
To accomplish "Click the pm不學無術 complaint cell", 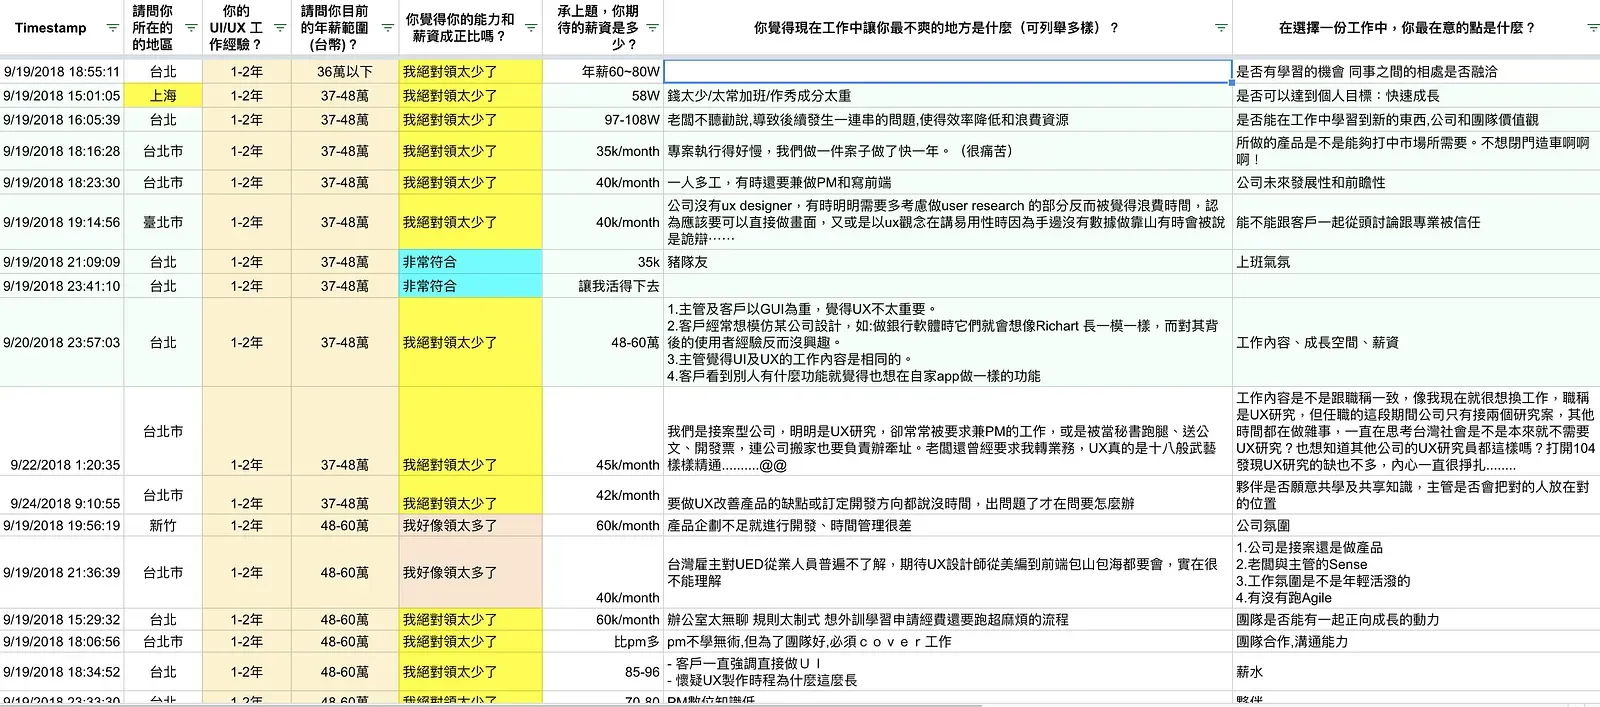I will (x=948, y=642).
